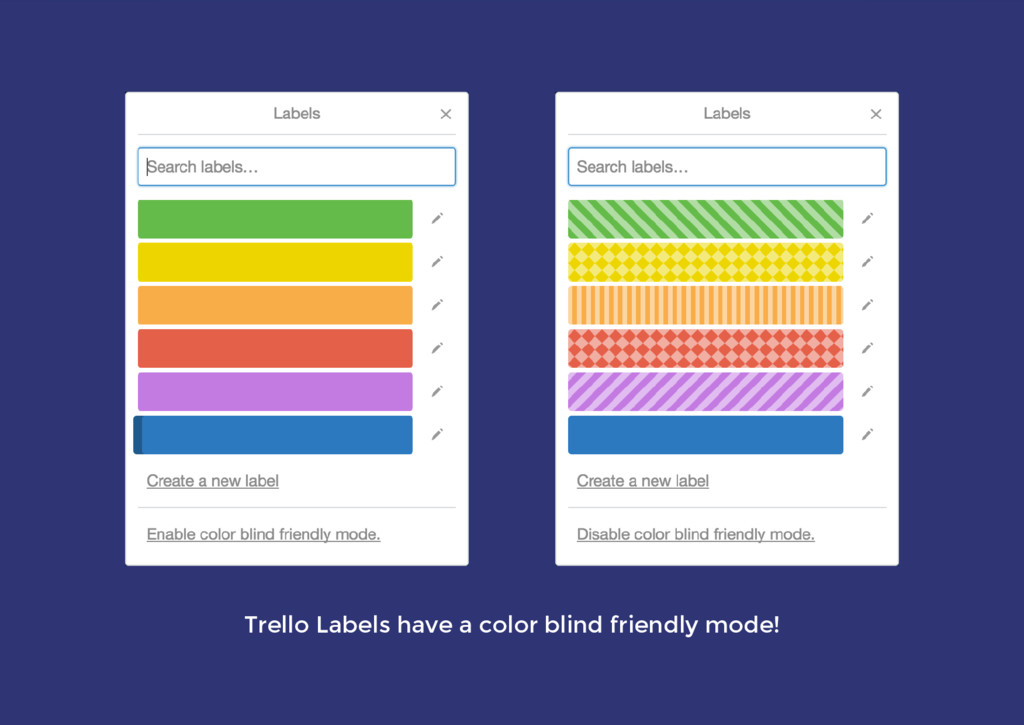Select the solid green label bar
Viewport: 1024px width, 725px height.
(275, 219)
